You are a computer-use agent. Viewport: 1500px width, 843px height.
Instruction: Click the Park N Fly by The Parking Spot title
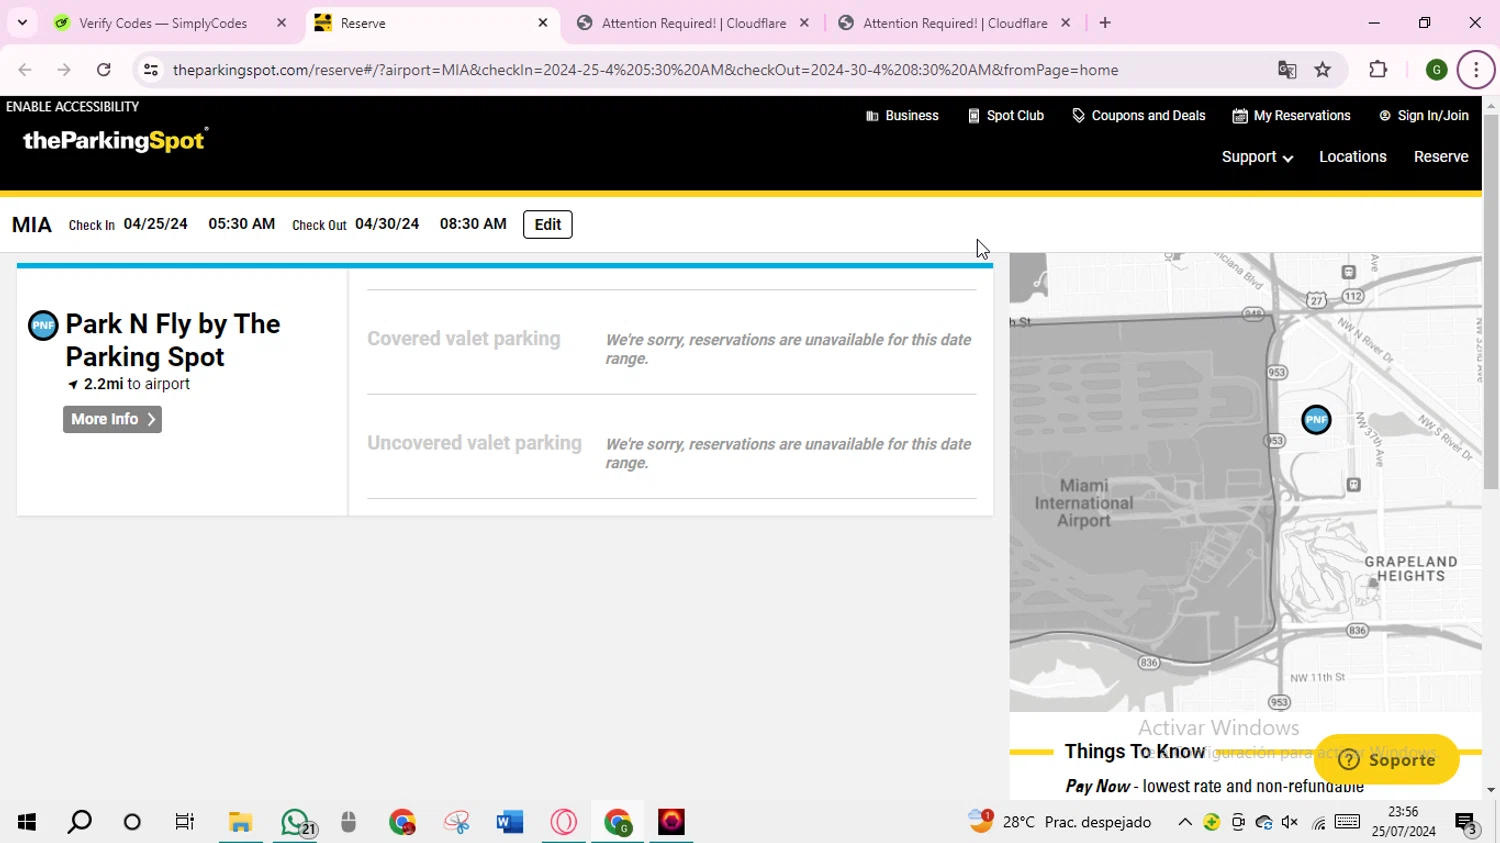pos(173,340)
